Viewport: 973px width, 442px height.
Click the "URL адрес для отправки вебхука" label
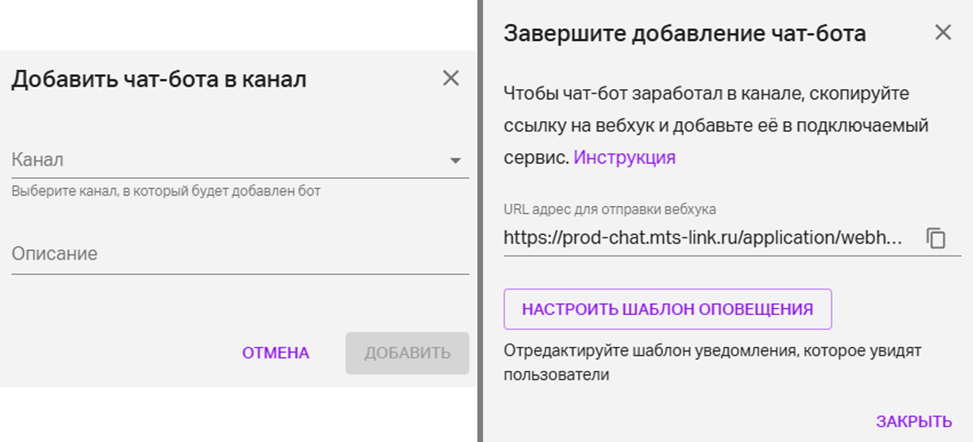click(x=610, y=209)
